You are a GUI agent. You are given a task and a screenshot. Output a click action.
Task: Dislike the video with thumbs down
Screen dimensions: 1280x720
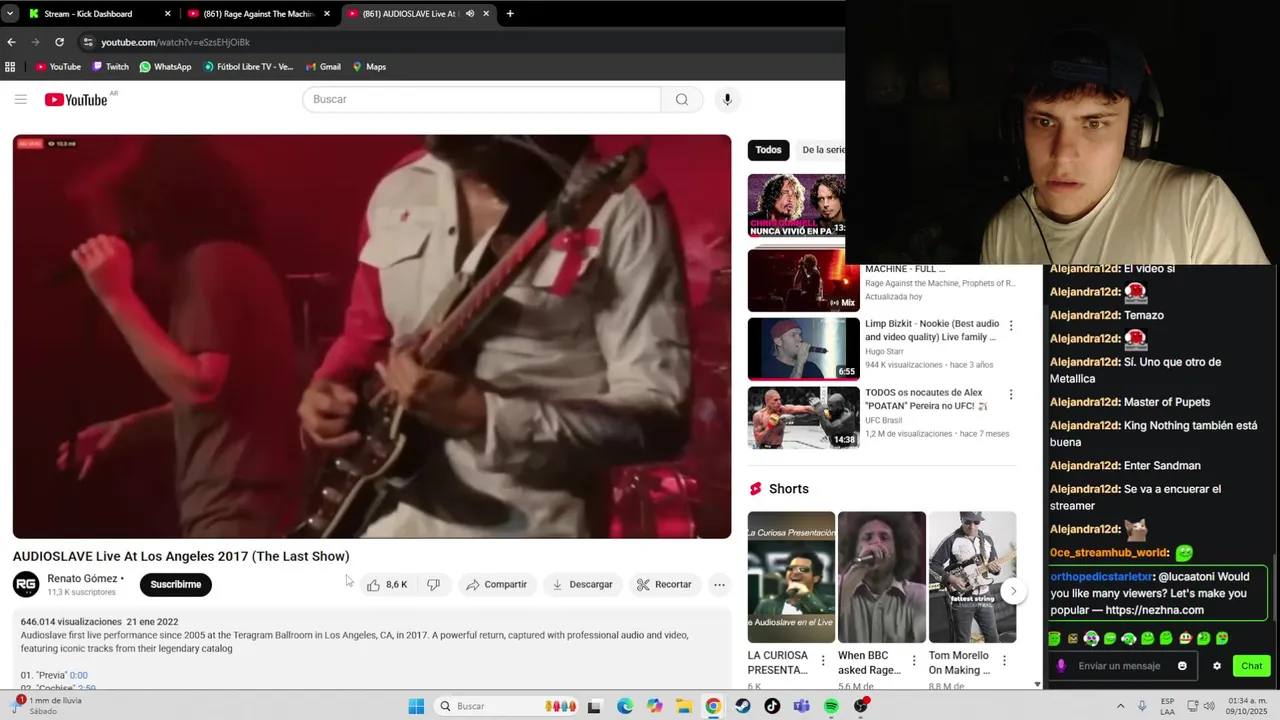click(433, 584)
